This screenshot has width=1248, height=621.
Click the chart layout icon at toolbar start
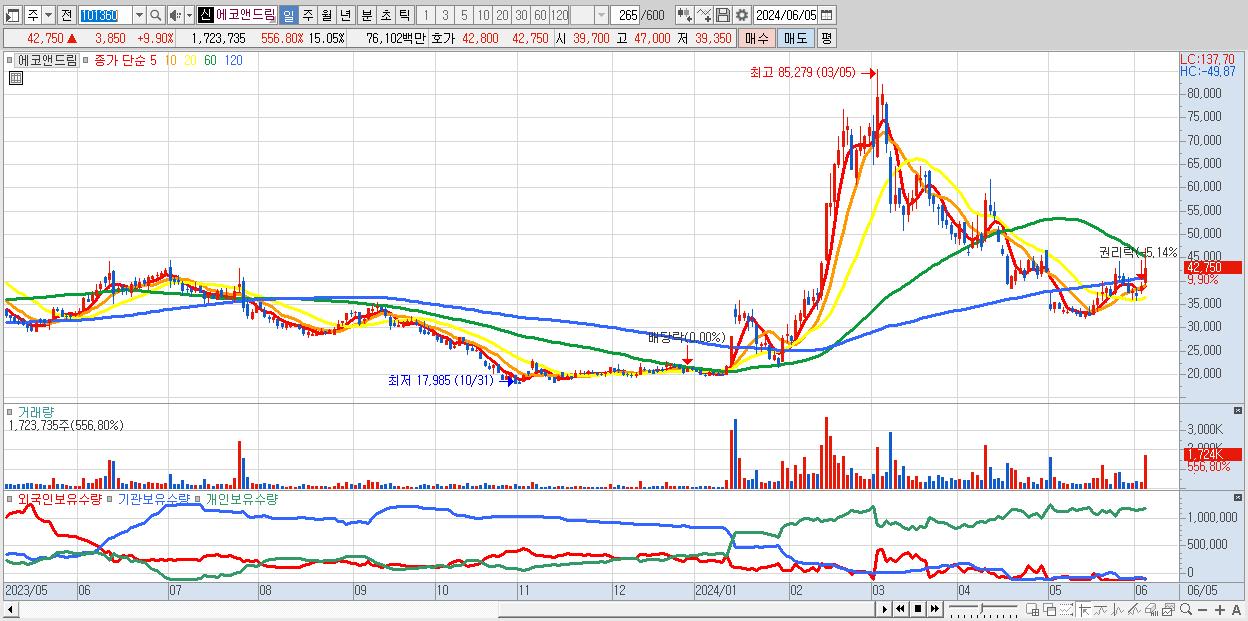tap(12, 15)
